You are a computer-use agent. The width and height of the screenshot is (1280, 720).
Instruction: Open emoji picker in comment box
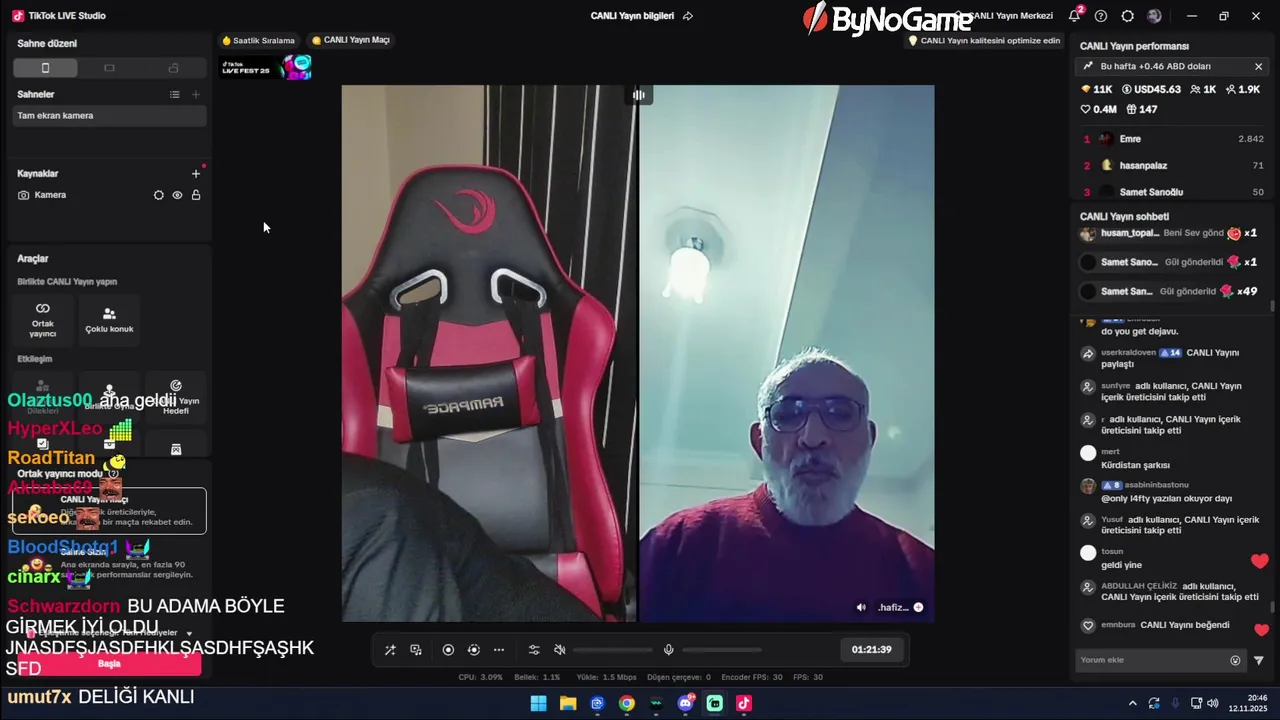(x=1235, y=660)
